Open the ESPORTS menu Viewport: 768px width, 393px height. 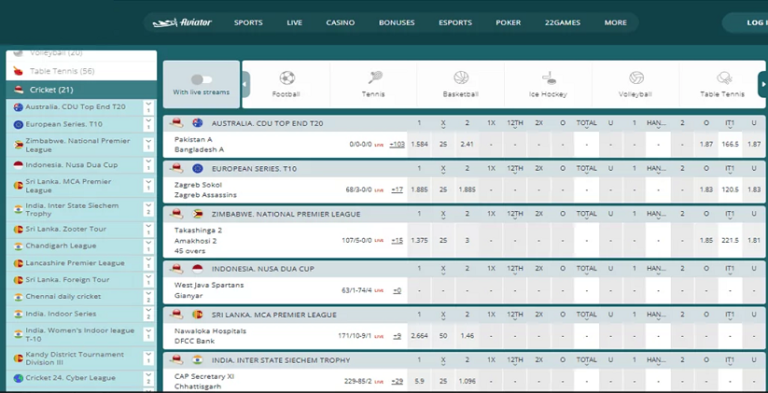[456, 23]
